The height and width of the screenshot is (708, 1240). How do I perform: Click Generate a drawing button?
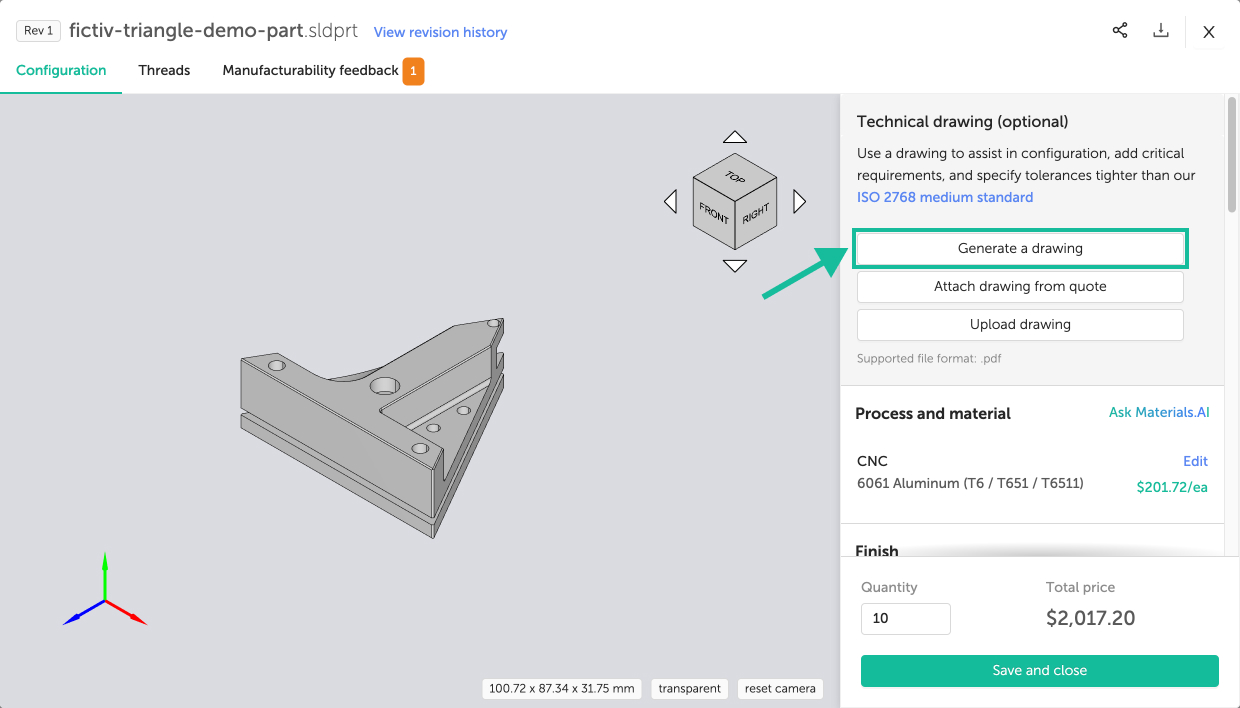click(1020, 248)
